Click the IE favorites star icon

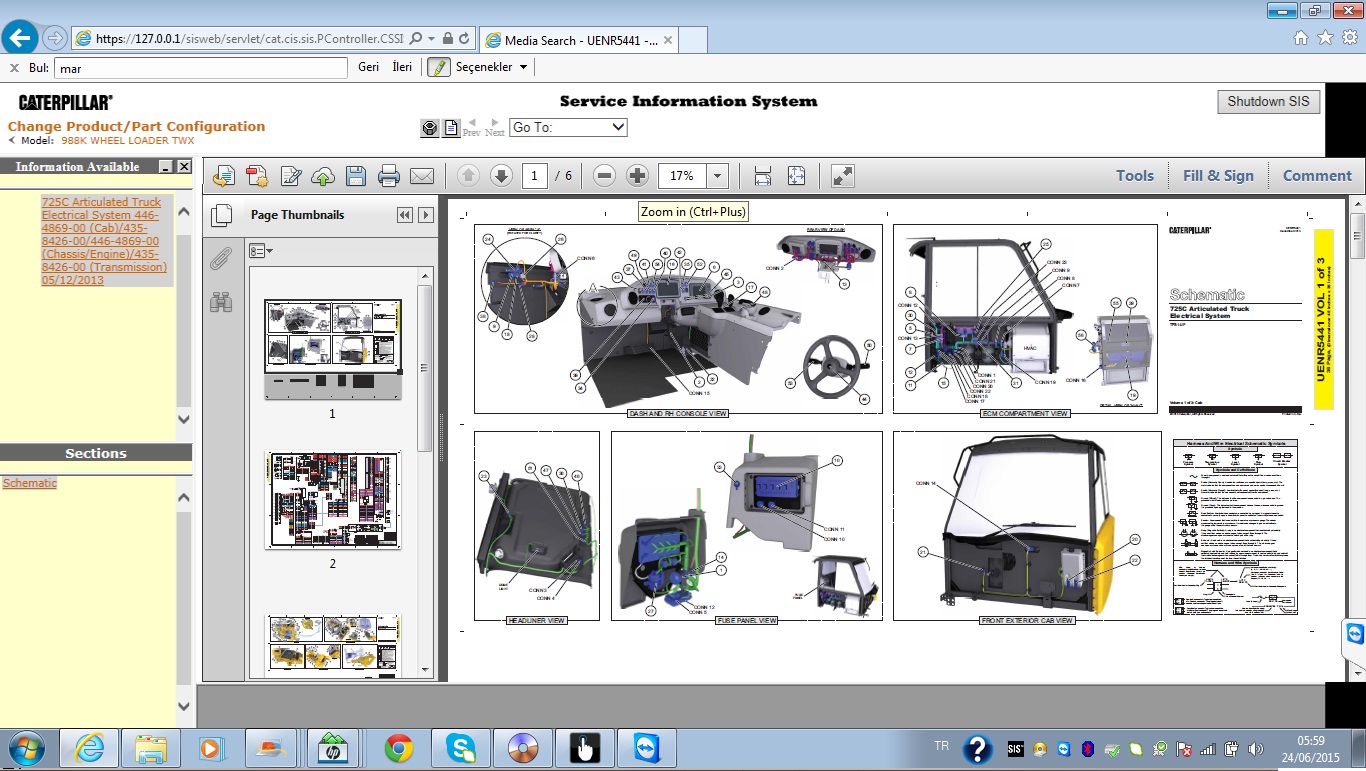coord(1325,38)
